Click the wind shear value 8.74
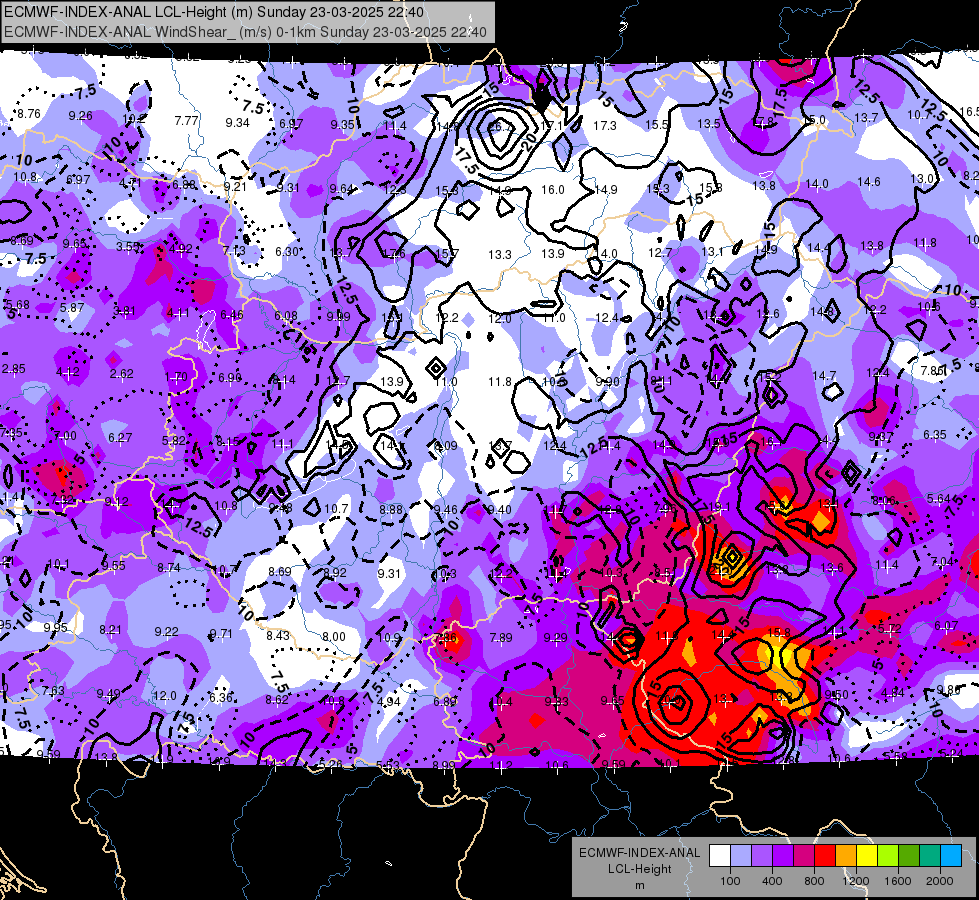Screen dimensions: 979x900 pyautogui.click(x=169, y=568)
